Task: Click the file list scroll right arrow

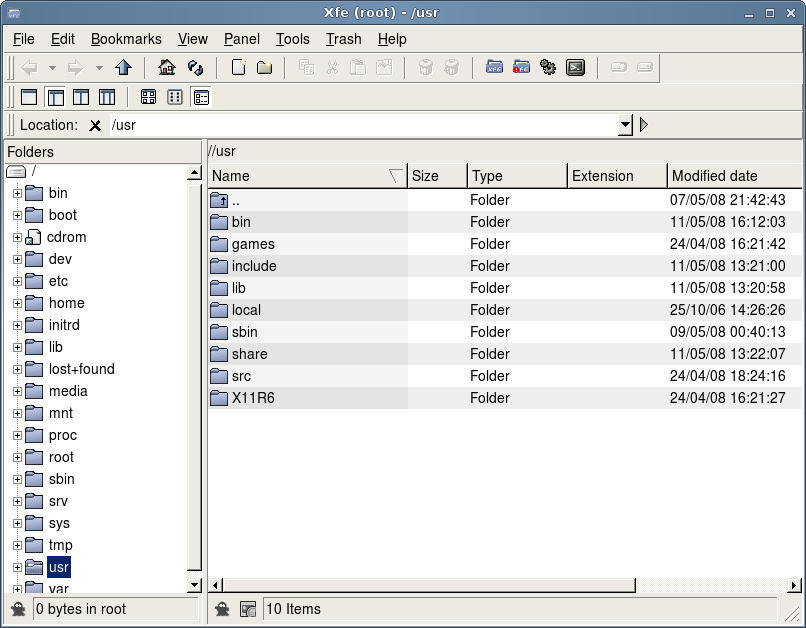Action: 795,585
